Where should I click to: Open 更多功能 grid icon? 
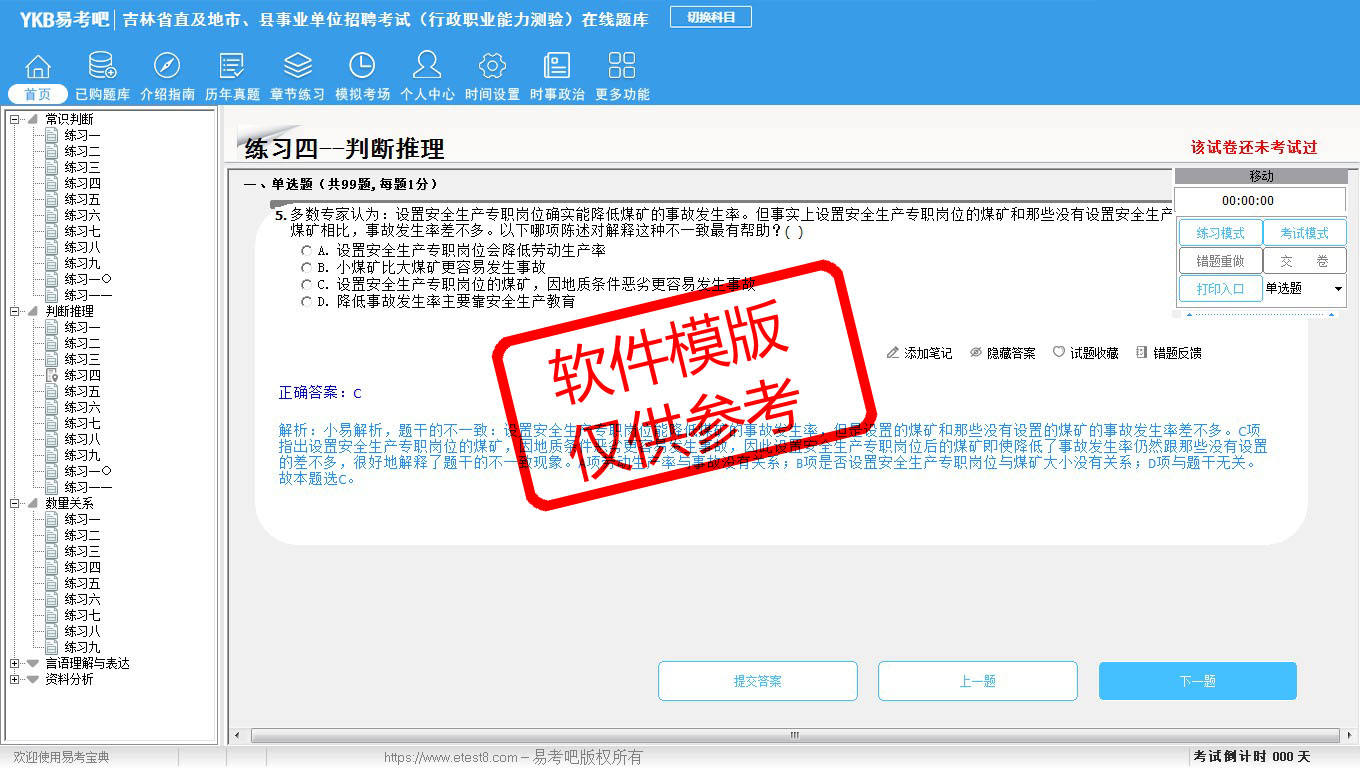point(622,67)
